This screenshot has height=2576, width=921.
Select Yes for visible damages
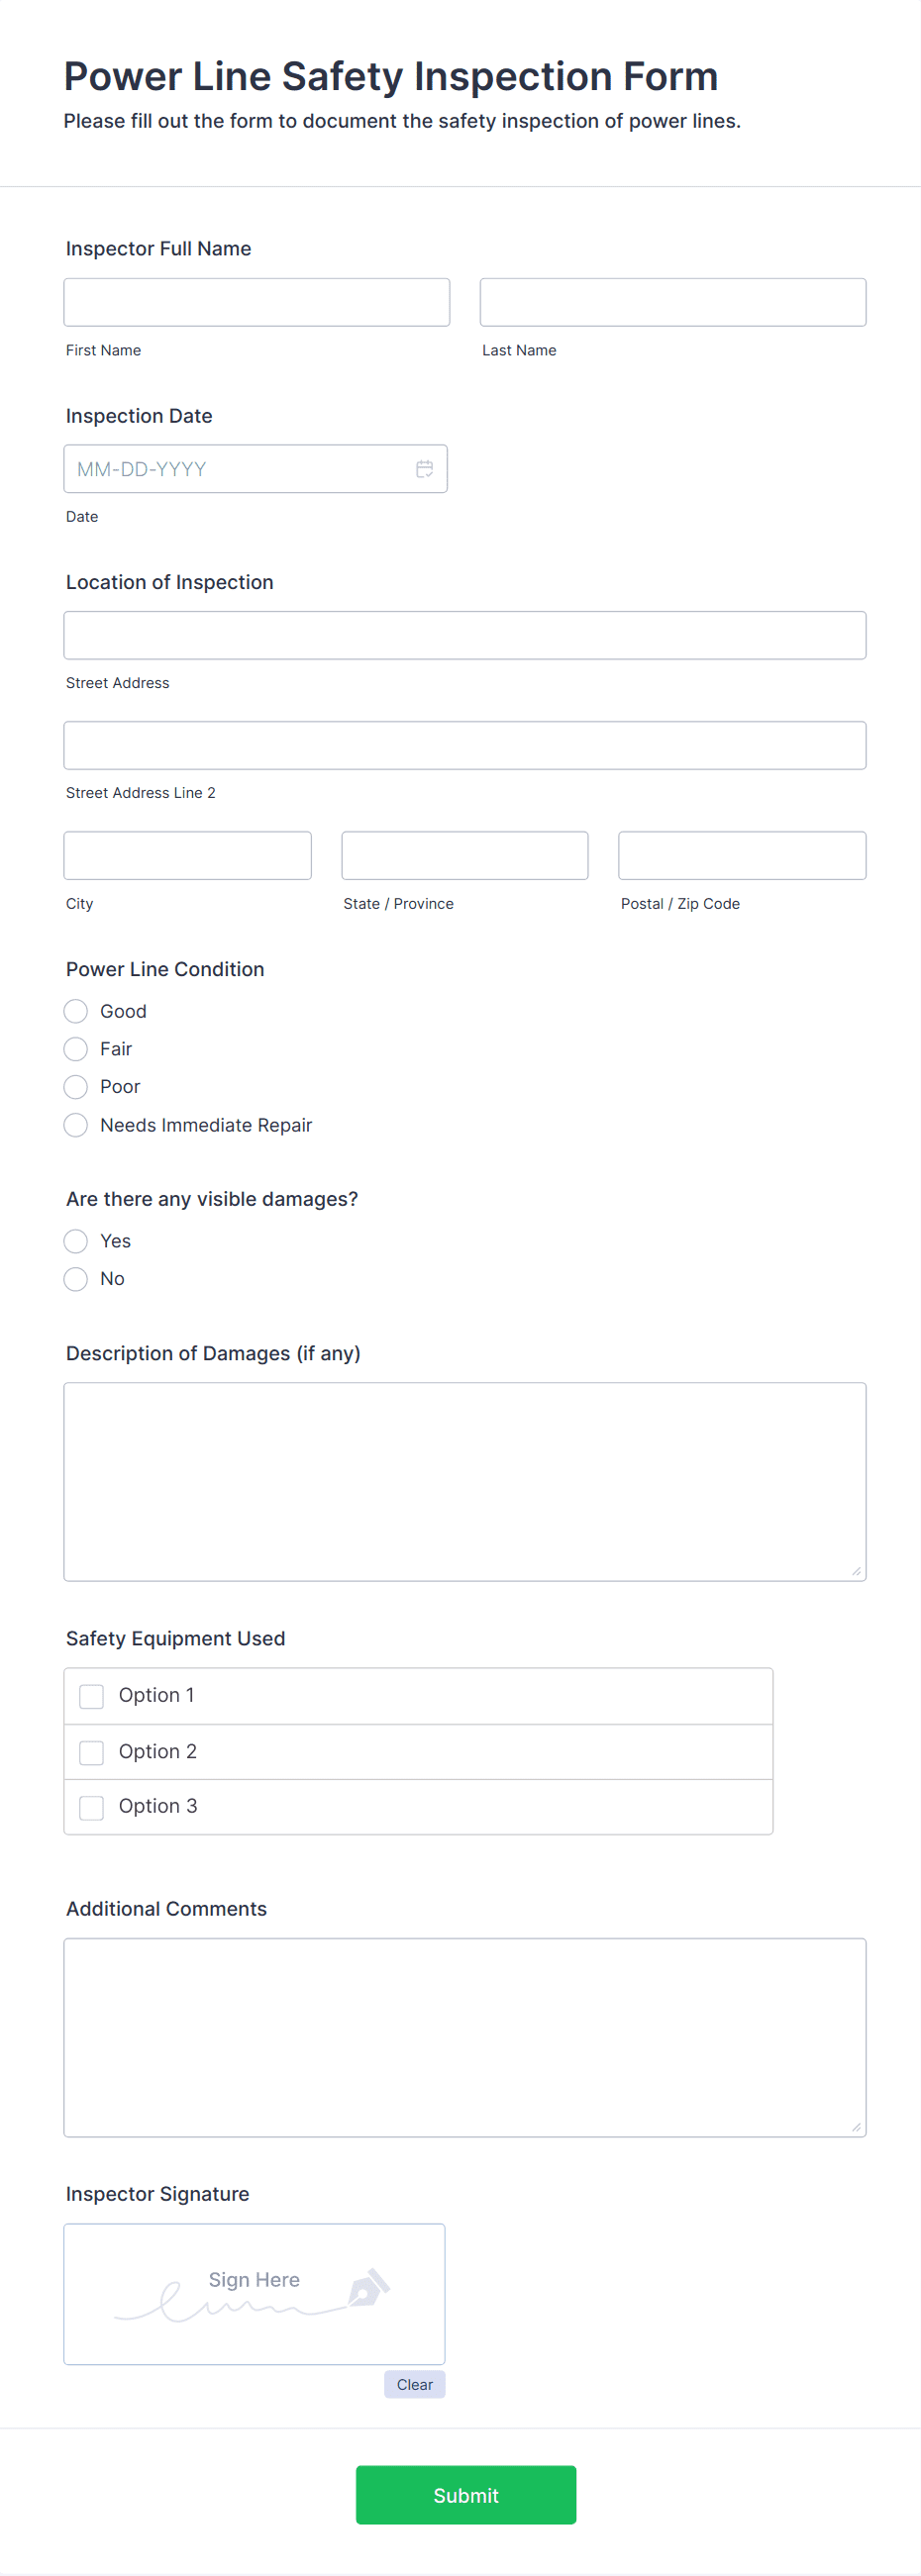(x=75, y=1241)
